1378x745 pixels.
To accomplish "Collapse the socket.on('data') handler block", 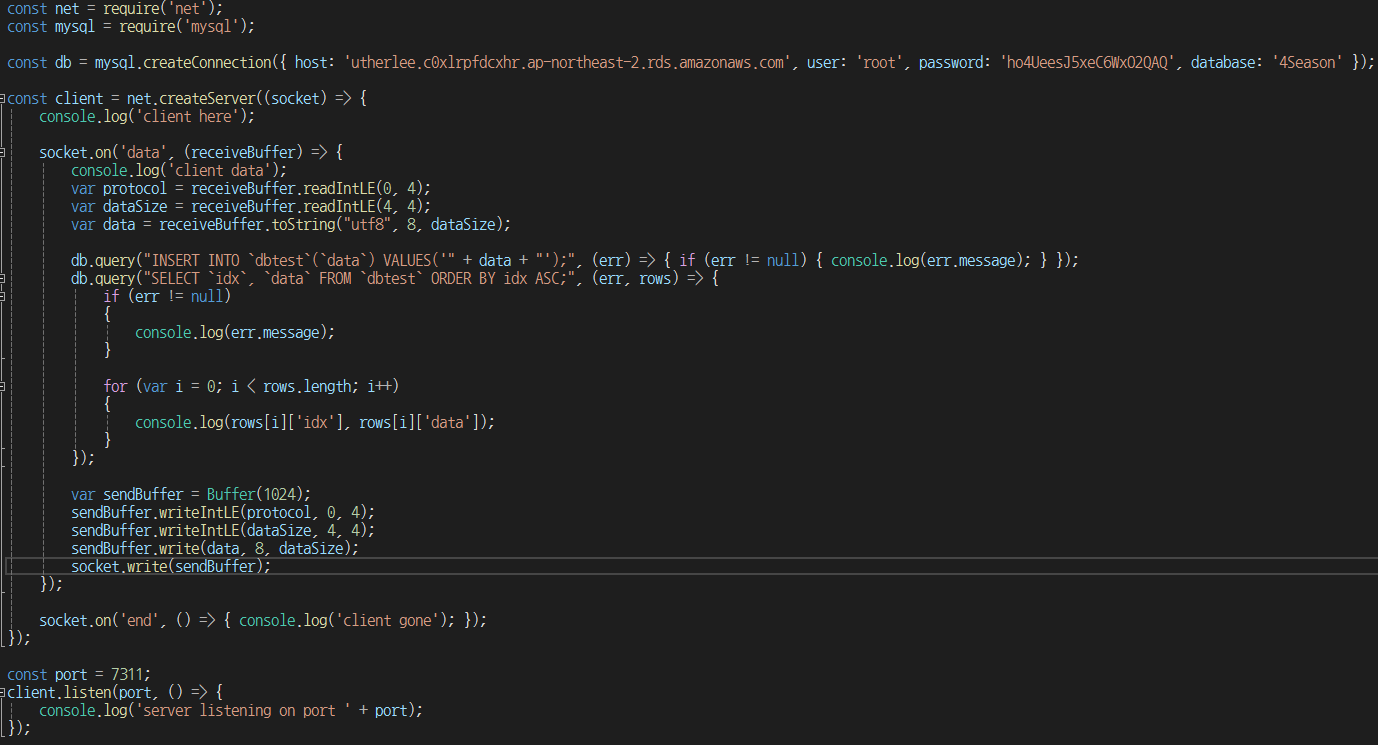I will 4,153.
